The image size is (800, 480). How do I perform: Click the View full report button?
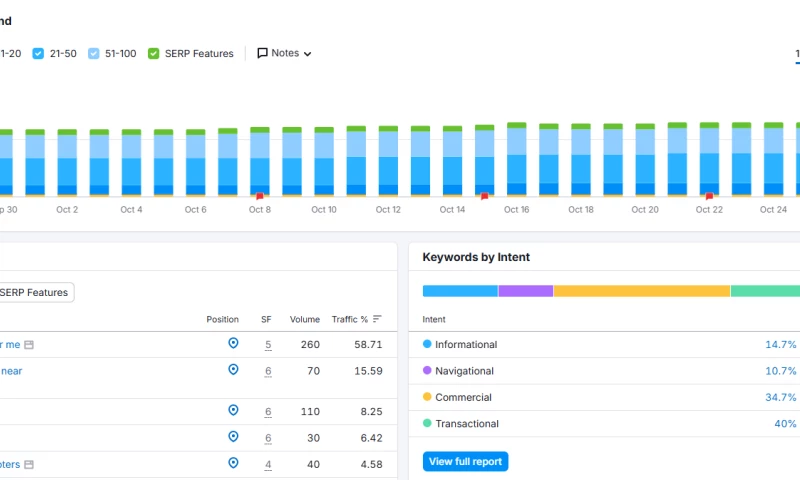(465, 462)
